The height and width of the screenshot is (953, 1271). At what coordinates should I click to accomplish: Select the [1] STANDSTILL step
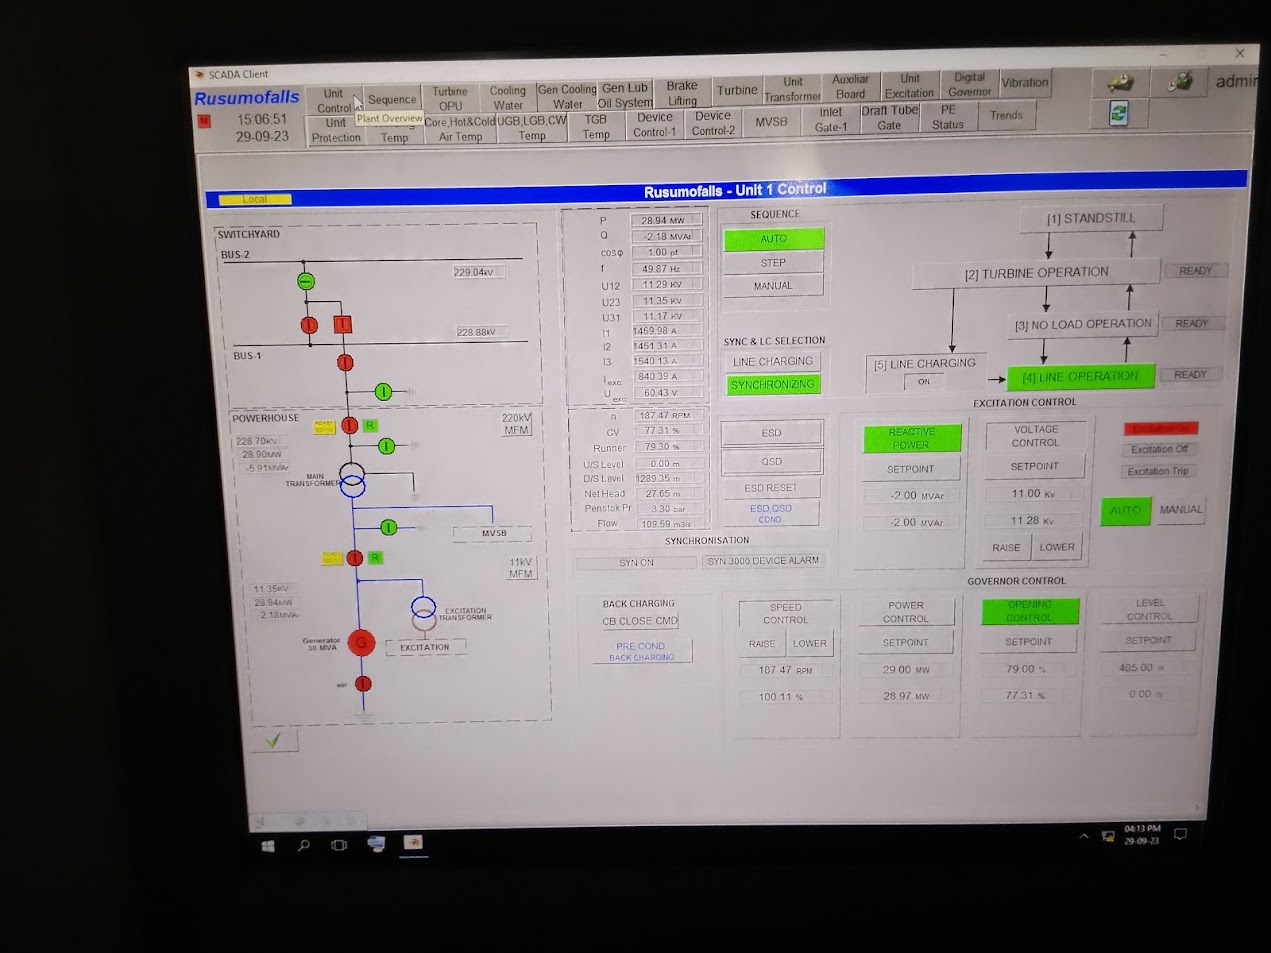click(1091, 218)
